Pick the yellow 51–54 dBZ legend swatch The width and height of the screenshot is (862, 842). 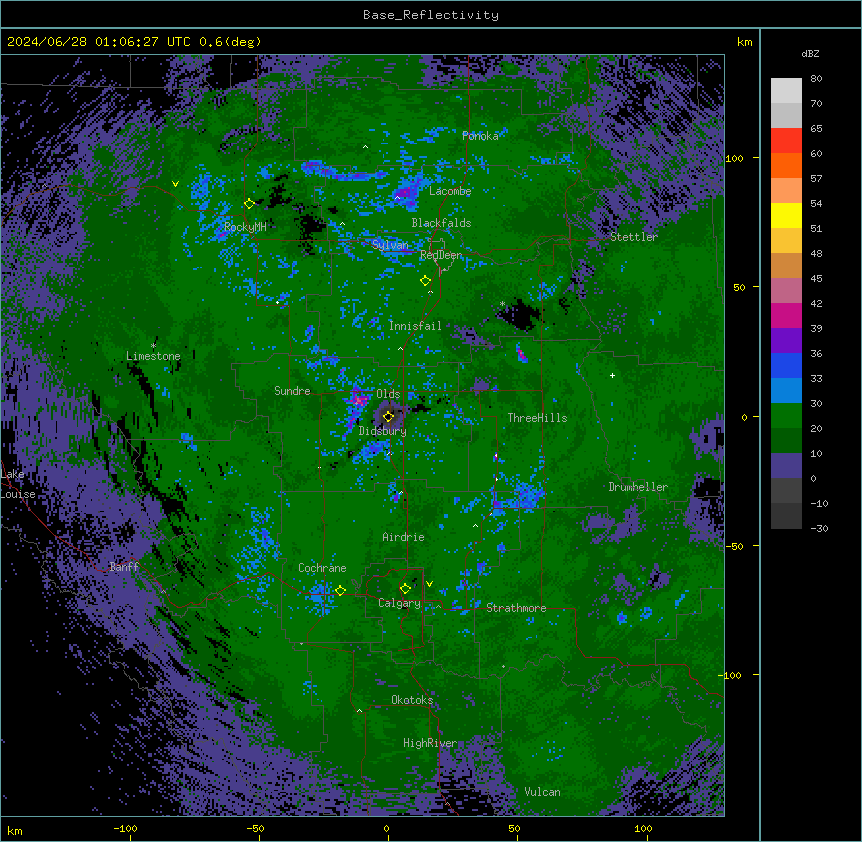786,215
